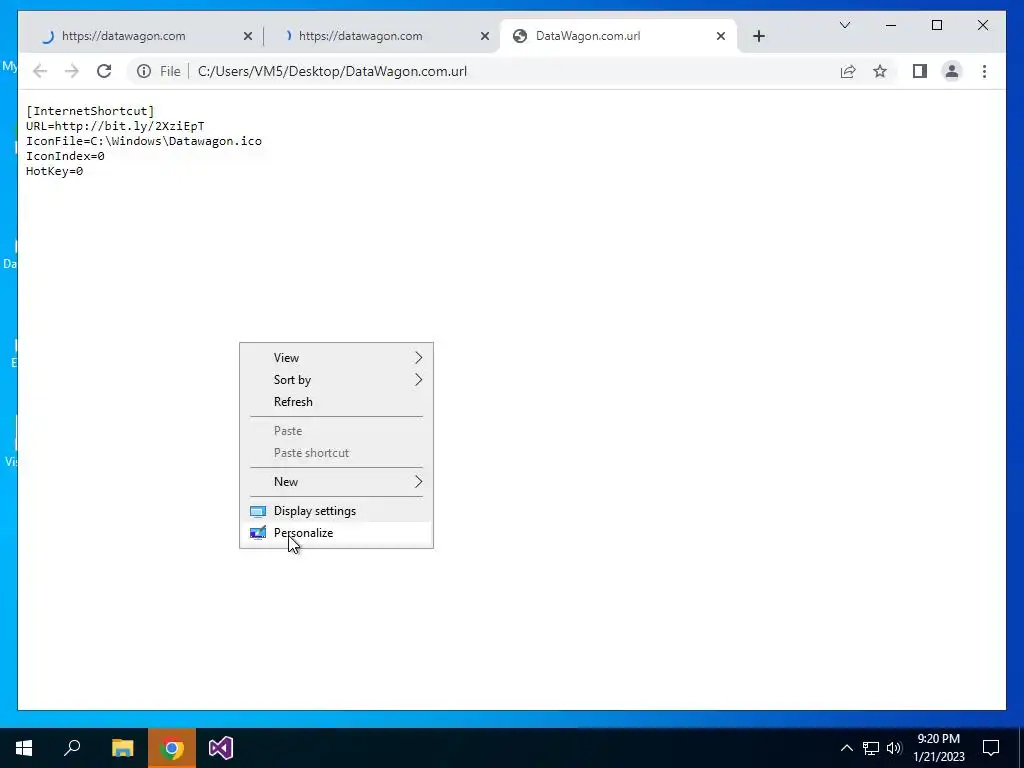Open the Windows Start menu
The width and height of the screenshot is (1024, 768).
click(24, 748)
